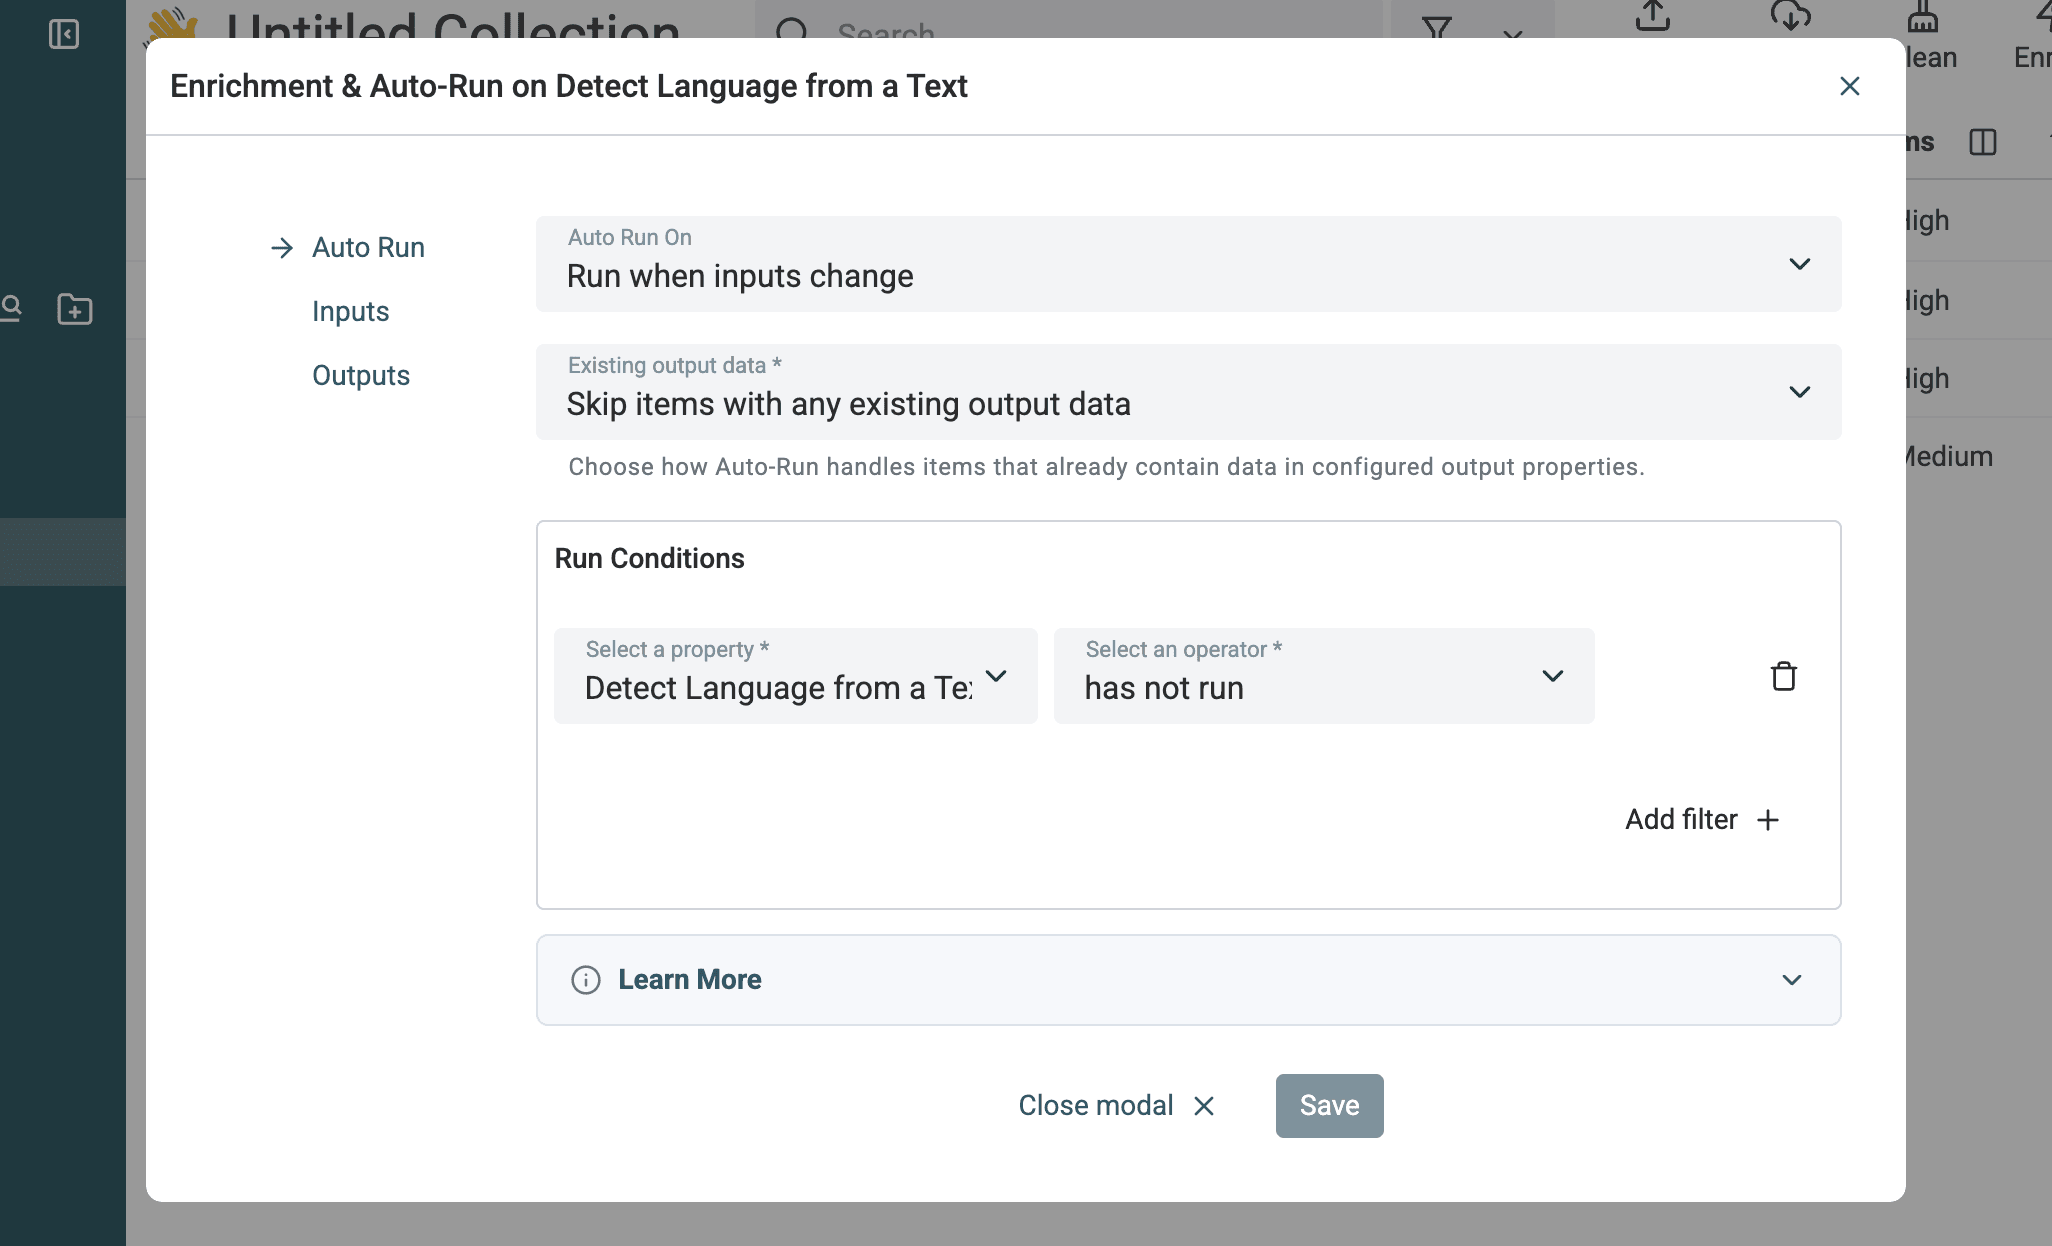Viewport: 2052px width, 1246px height.
Task: Click the X icon next to Close modal
Action: (x=1204, y=1106)
